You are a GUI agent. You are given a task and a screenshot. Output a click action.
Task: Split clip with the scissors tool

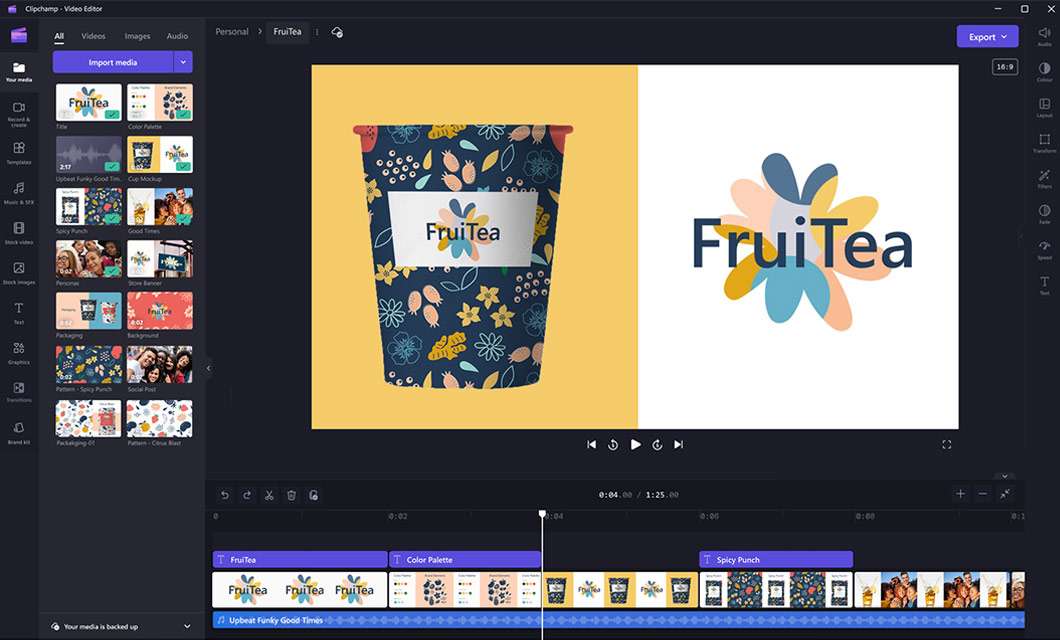pos(269,495)
